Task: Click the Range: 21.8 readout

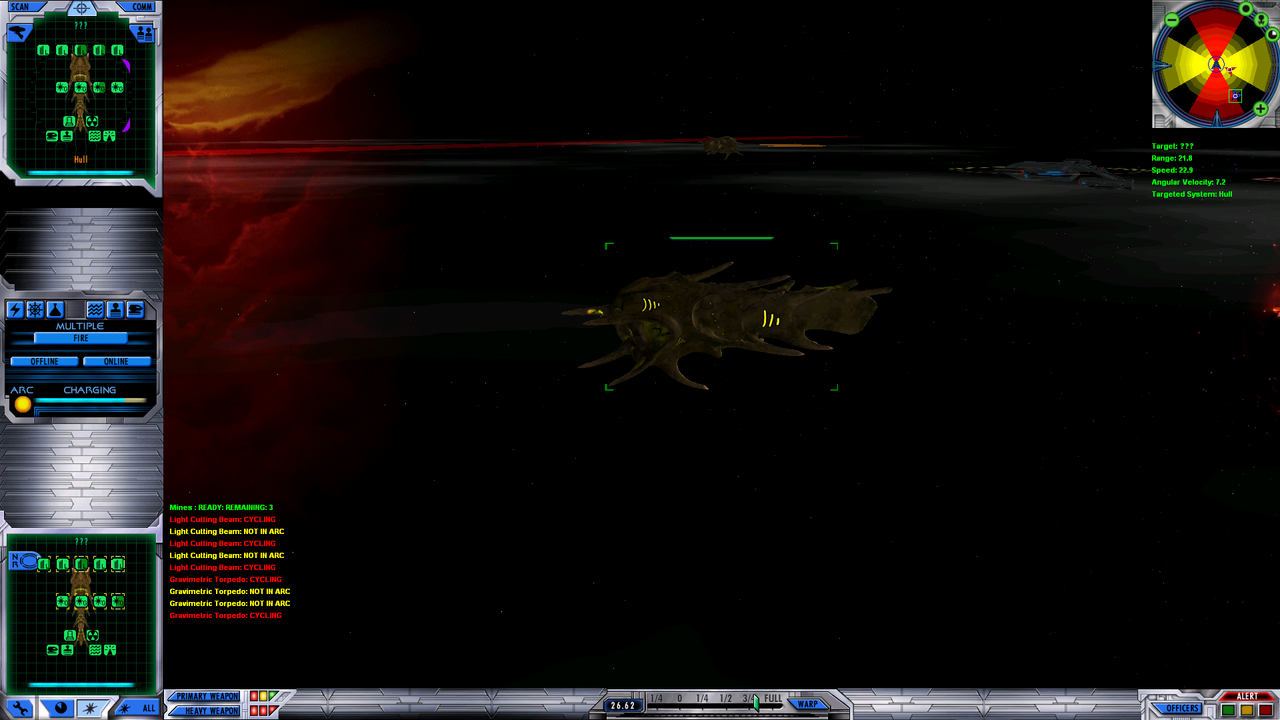Action: (1172, 158)
